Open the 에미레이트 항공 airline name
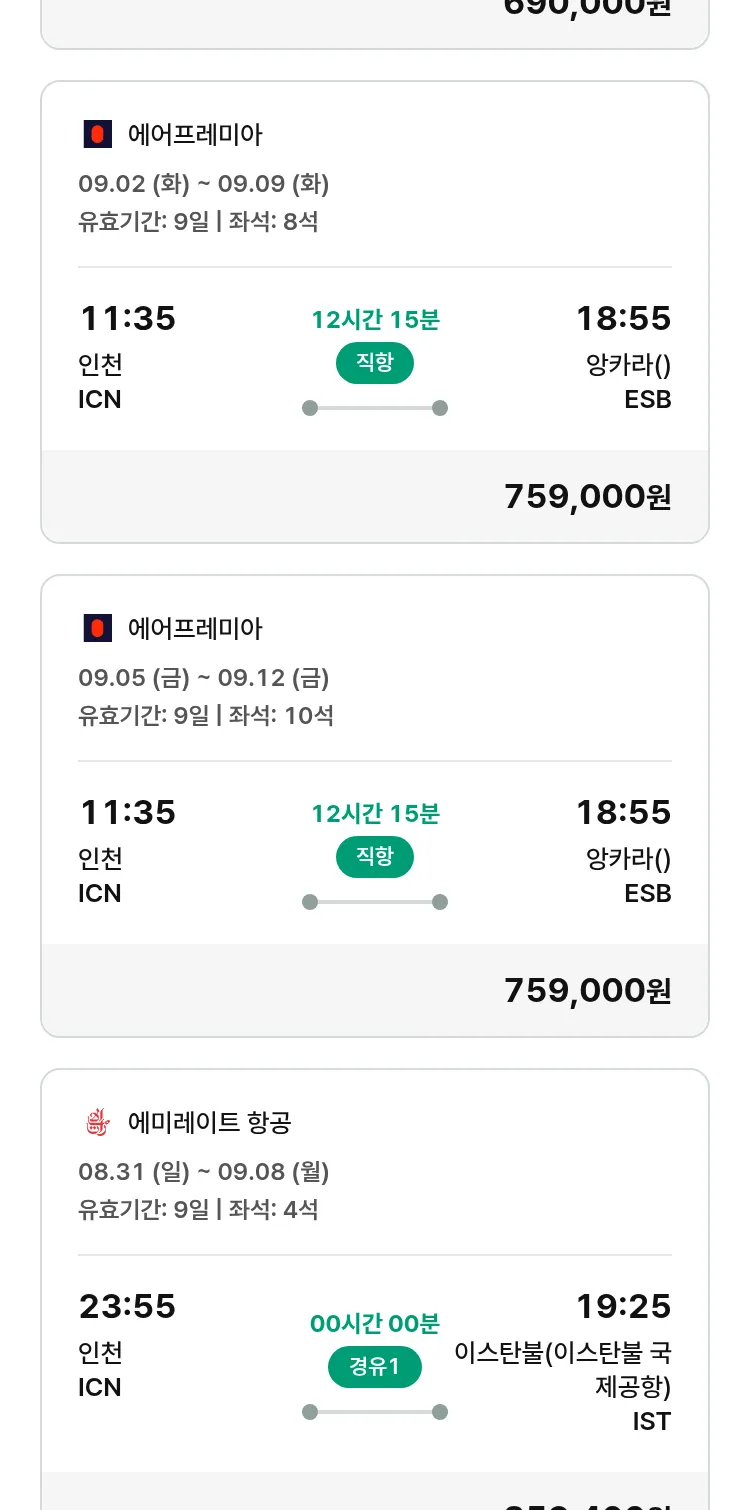The width and height of the screenshot is (750, 1510). click(210, 1122)
